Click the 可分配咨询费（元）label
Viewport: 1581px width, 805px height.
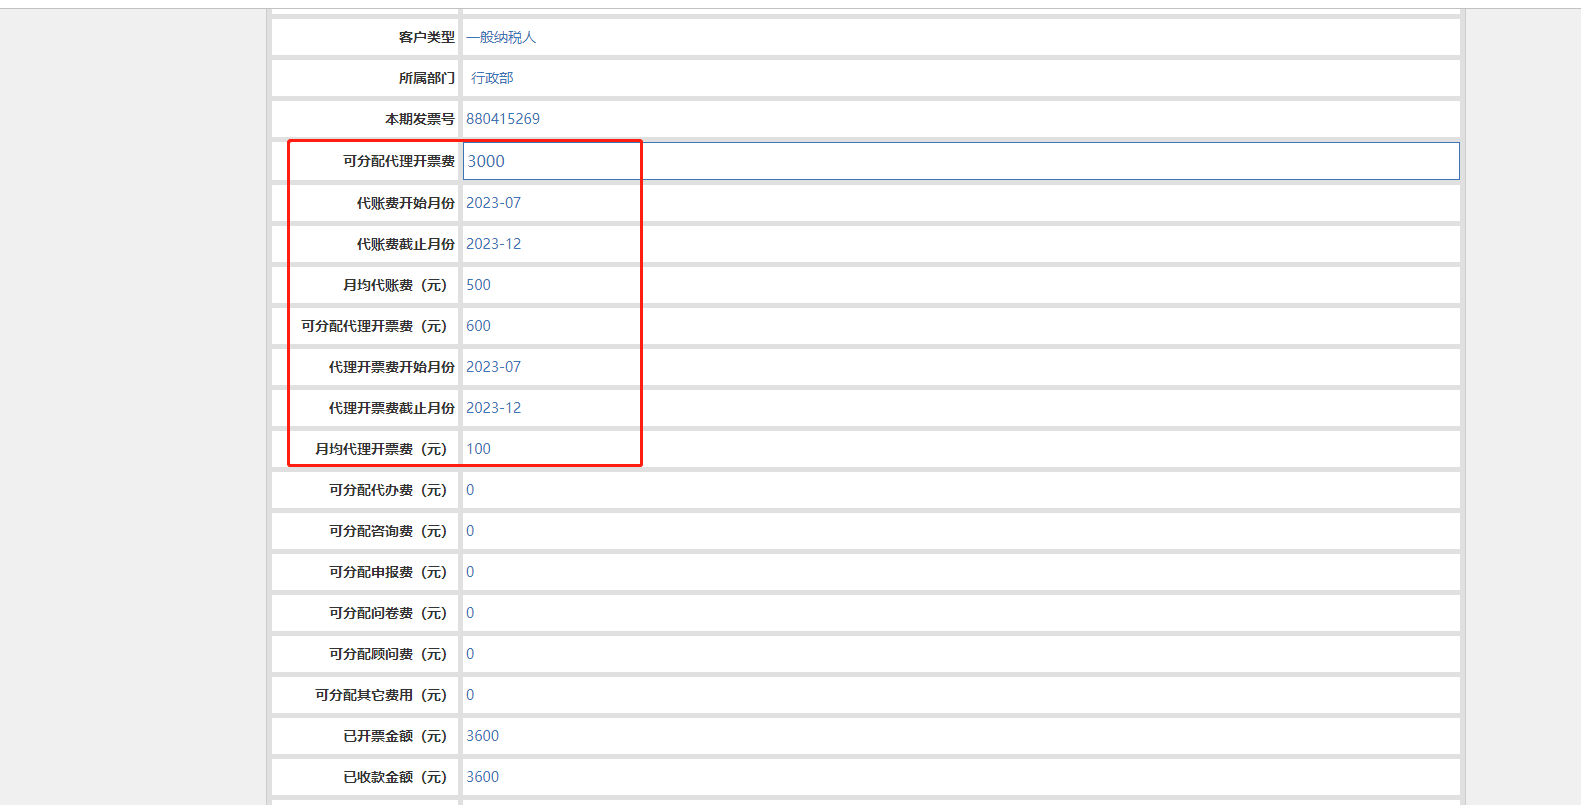389,531
